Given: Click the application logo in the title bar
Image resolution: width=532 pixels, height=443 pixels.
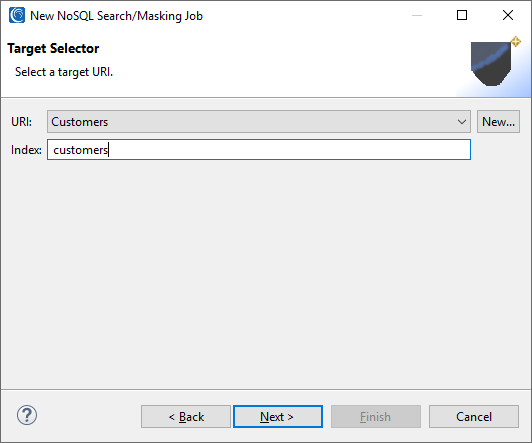Looking at the screenshot, I should click(x=17, y=15).
